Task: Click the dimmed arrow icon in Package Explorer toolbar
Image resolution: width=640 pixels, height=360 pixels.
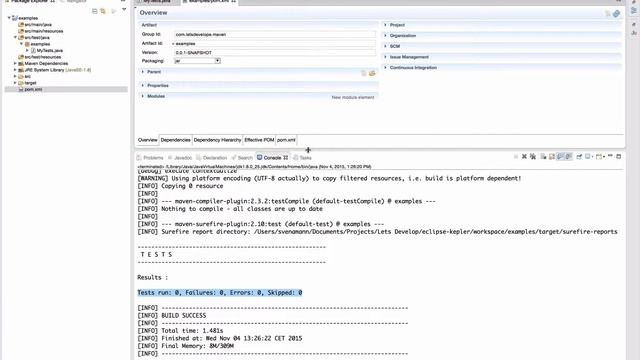Action: tap(114, 11)
